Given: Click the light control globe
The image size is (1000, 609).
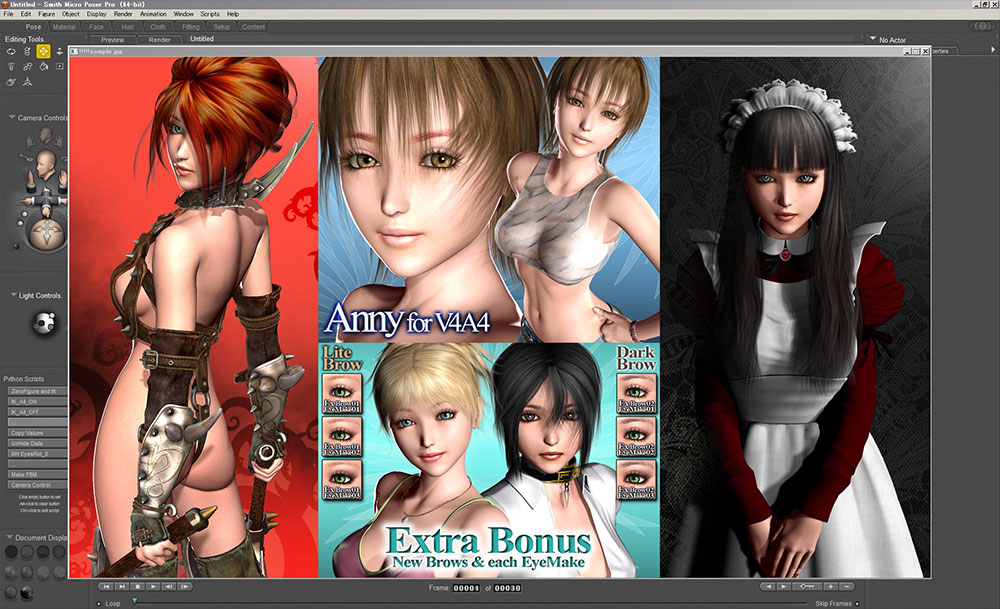Looking at the screenshot, I should [45, 322].
